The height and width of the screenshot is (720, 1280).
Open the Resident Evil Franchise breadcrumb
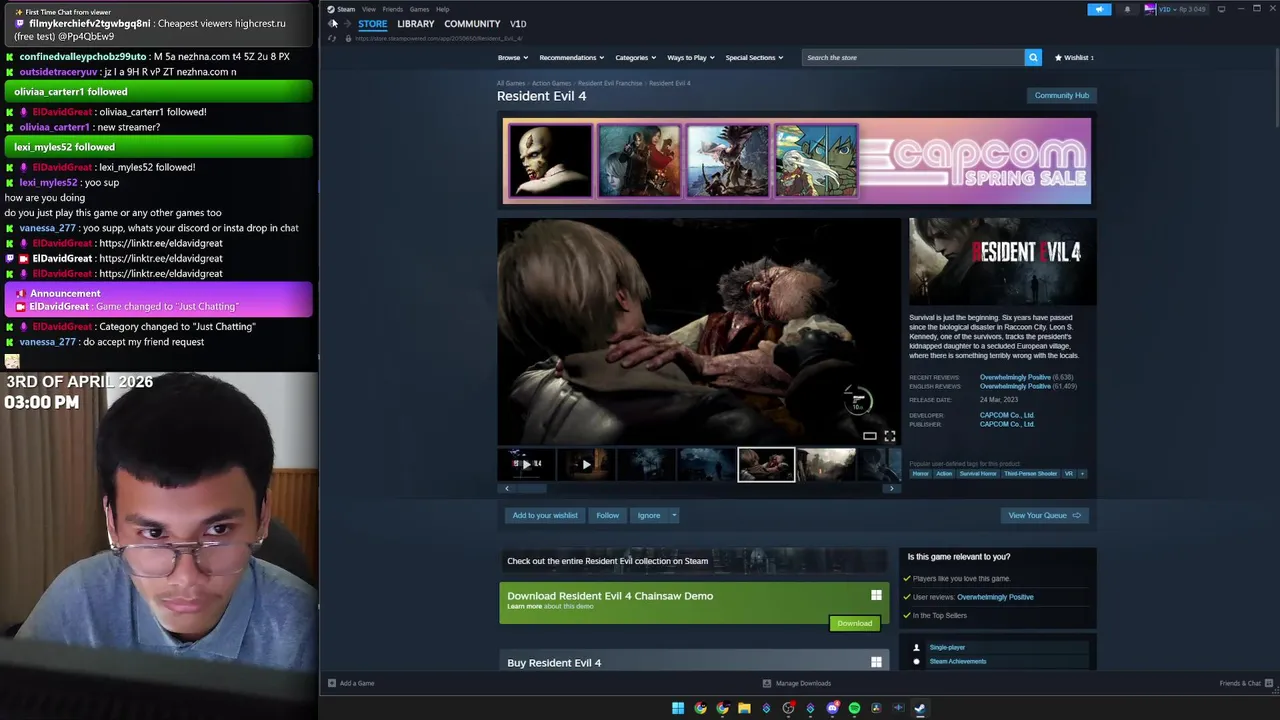click(x=610, y=83)
